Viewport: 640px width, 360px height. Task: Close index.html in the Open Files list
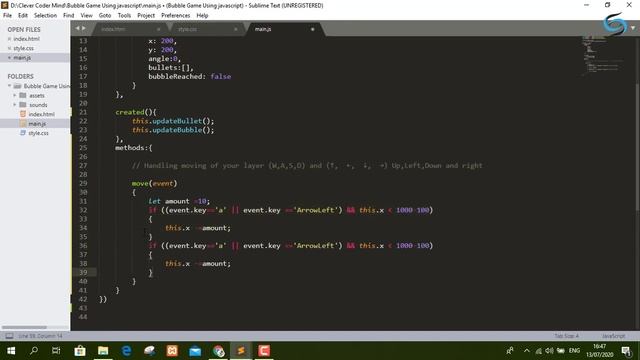tap(9, 39)
